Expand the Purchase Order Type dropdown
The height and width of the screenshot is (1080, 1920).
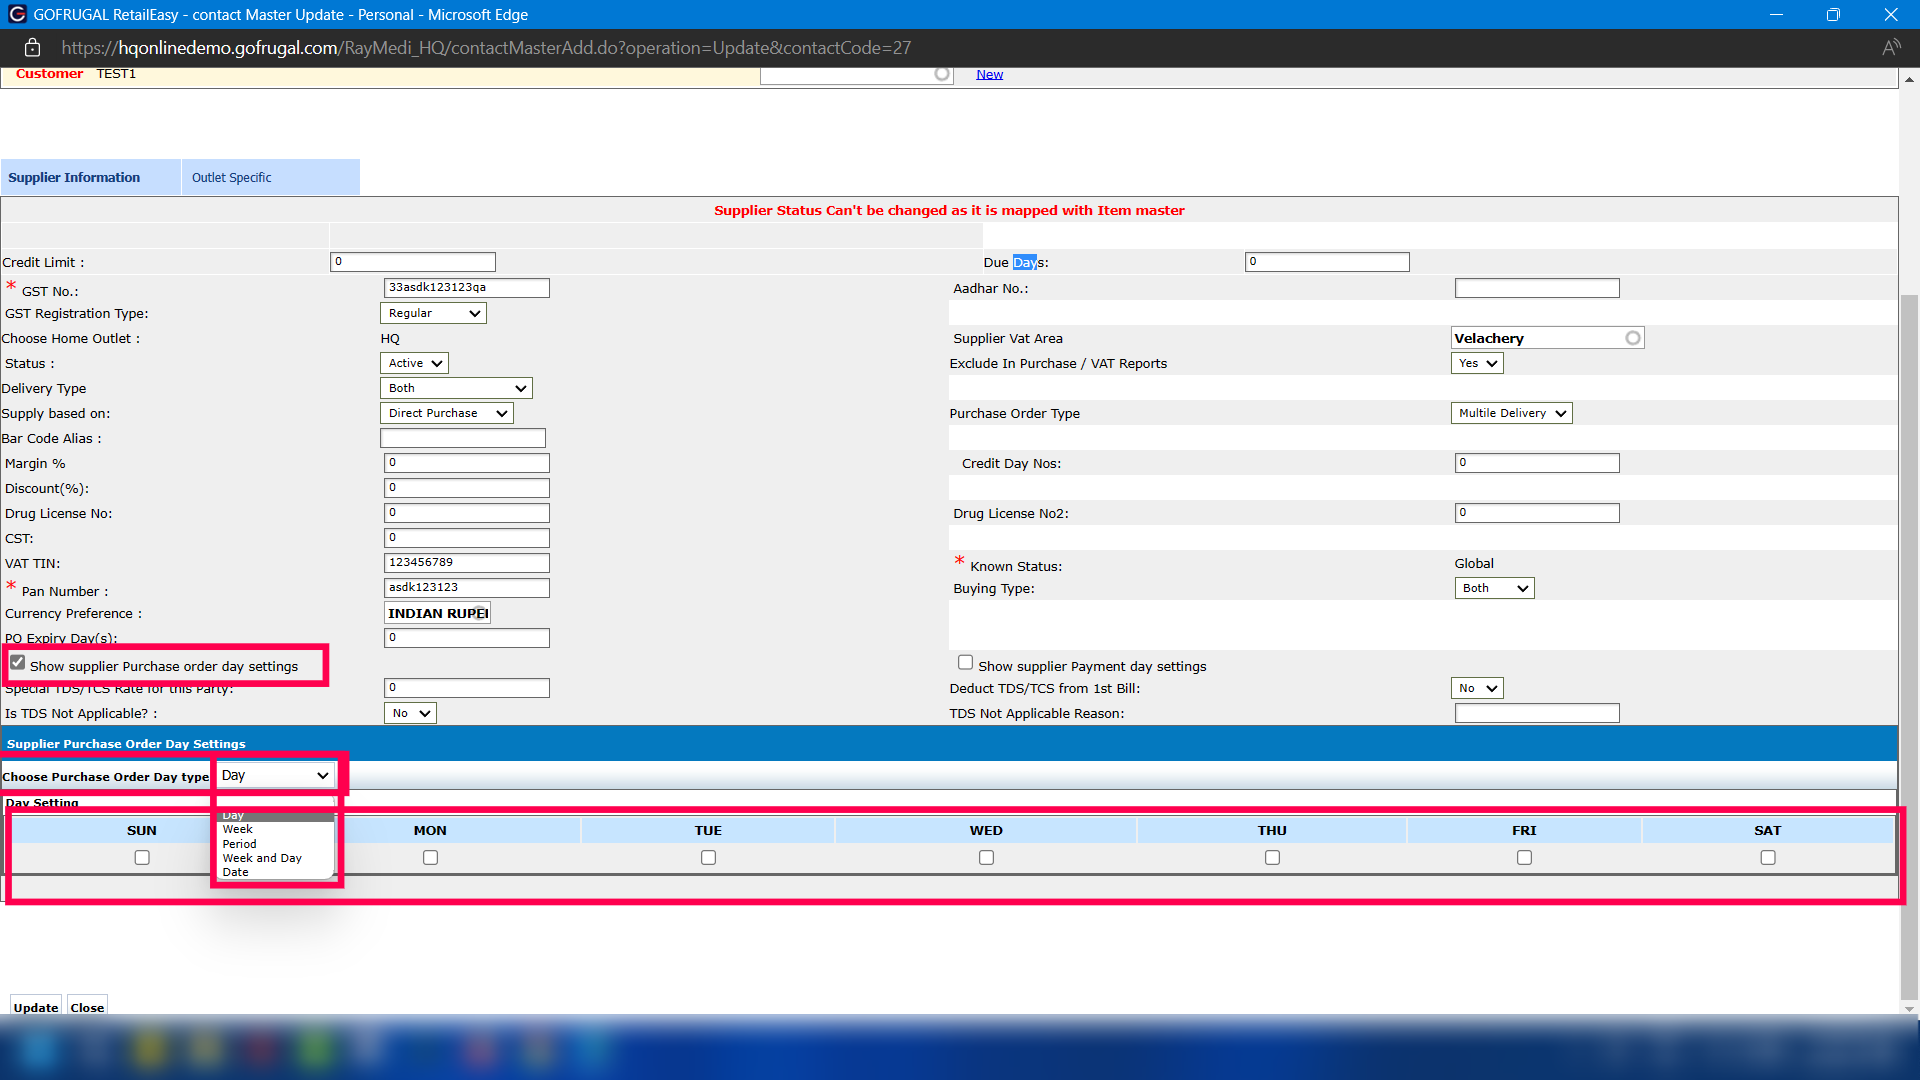1510,413
